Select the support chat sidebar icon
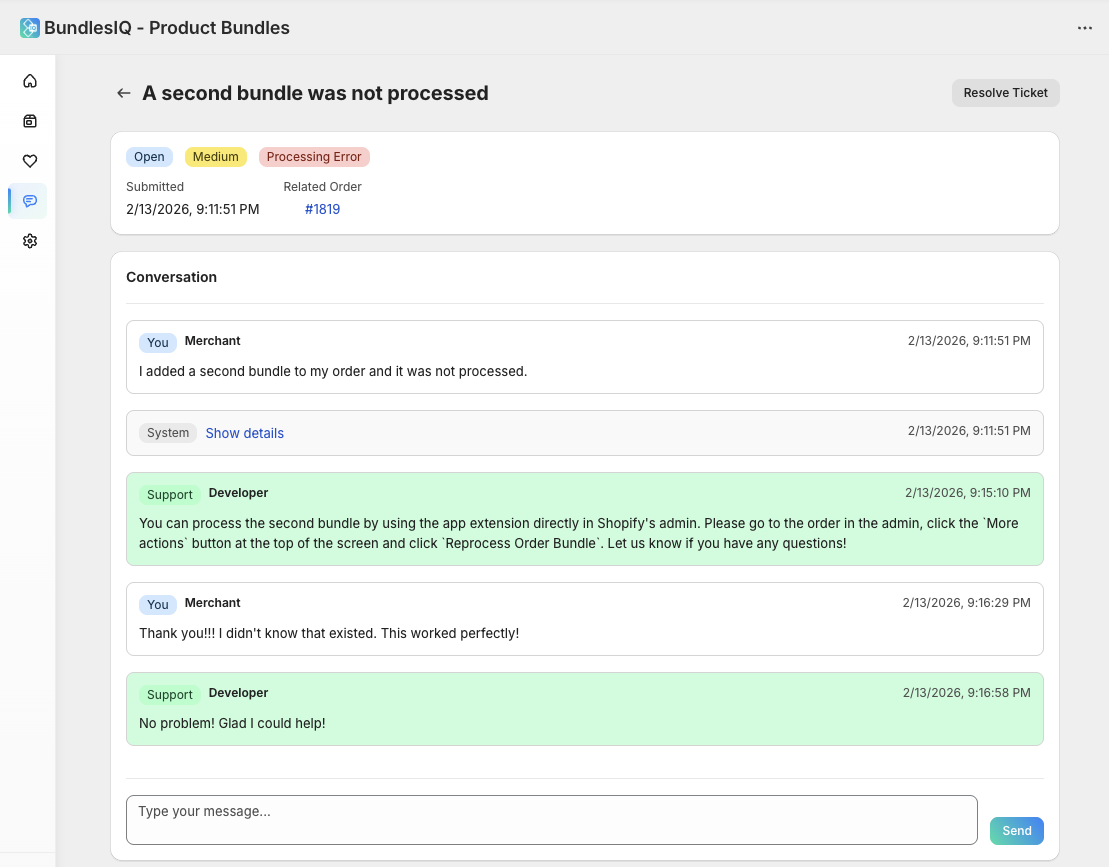 29,201
